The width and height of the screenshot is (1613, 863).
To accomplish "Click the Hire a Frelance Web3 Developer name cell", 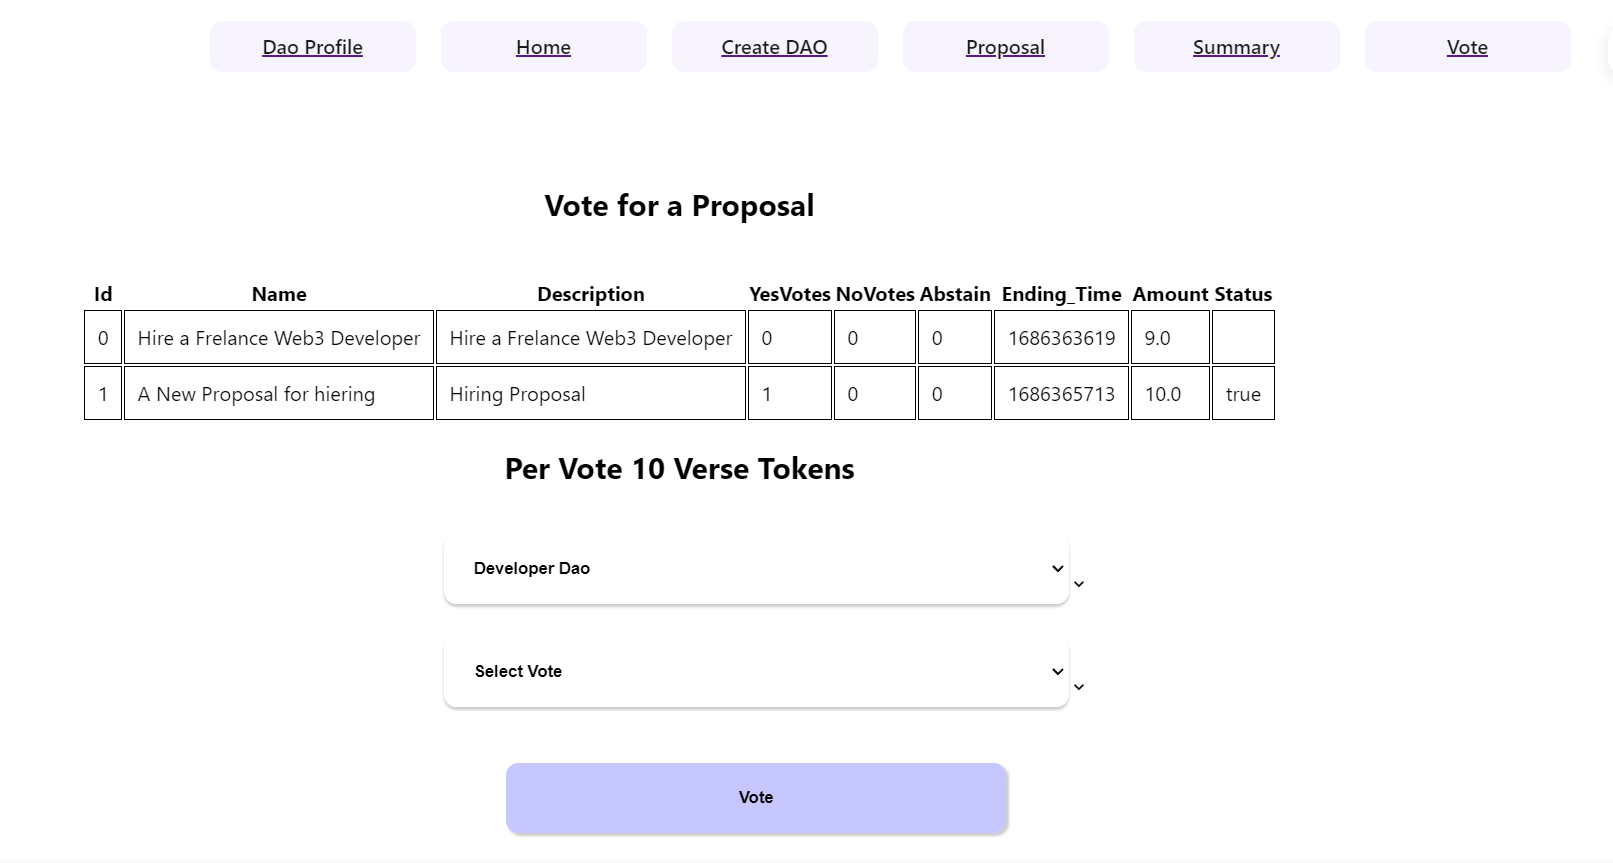I will [279, 338].
